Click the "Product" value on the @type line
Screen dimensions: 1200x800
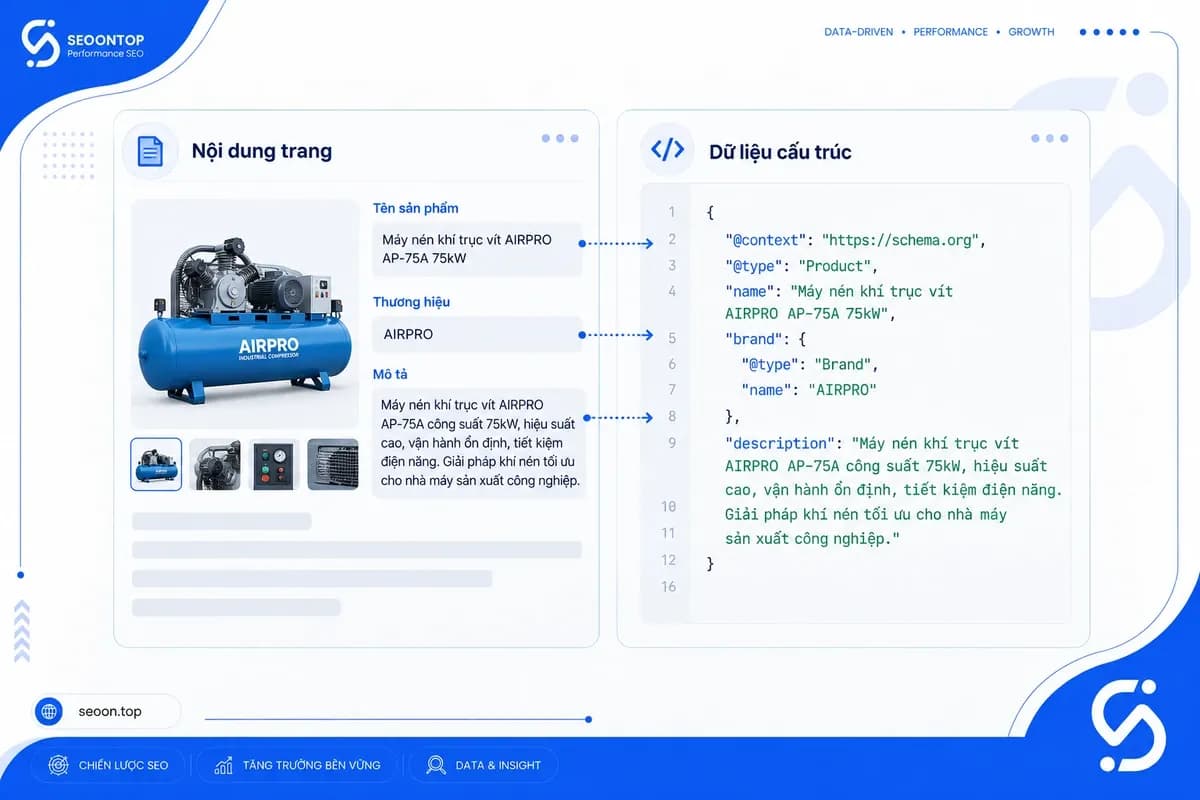(835, 266)
